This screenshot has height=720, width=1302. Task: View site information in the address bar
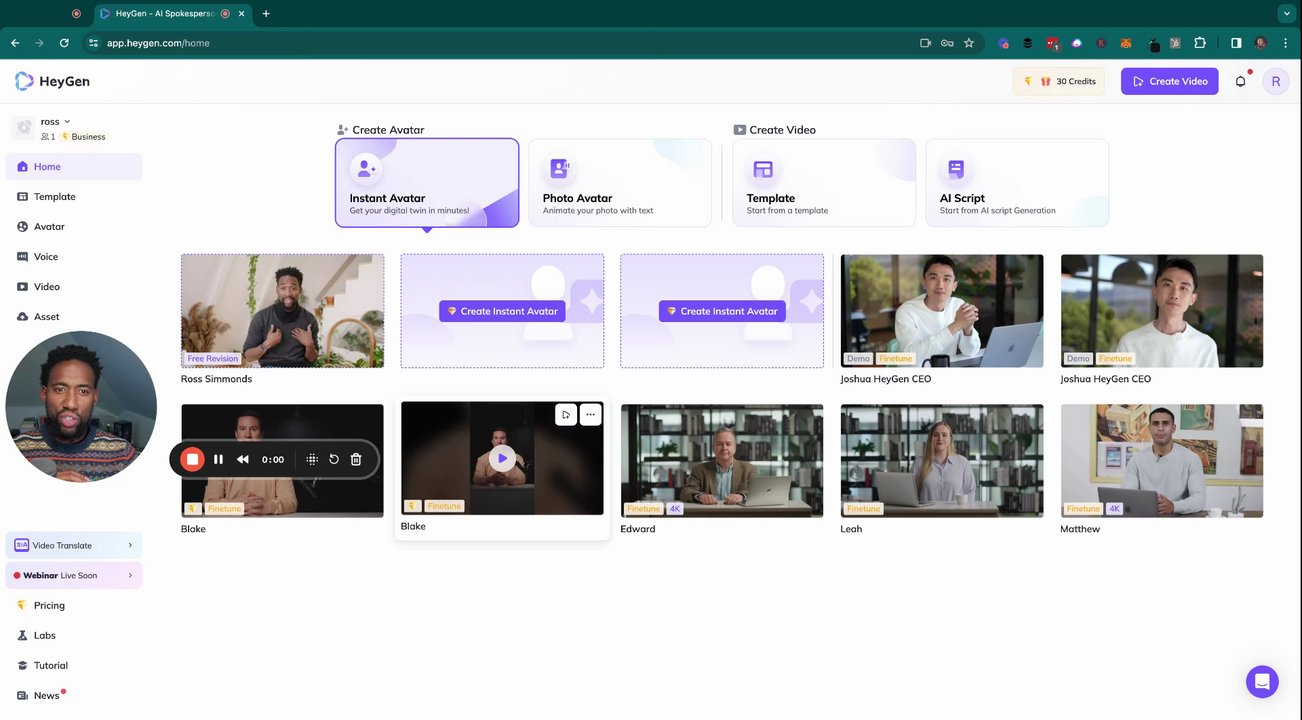click(x=93, y=43)
